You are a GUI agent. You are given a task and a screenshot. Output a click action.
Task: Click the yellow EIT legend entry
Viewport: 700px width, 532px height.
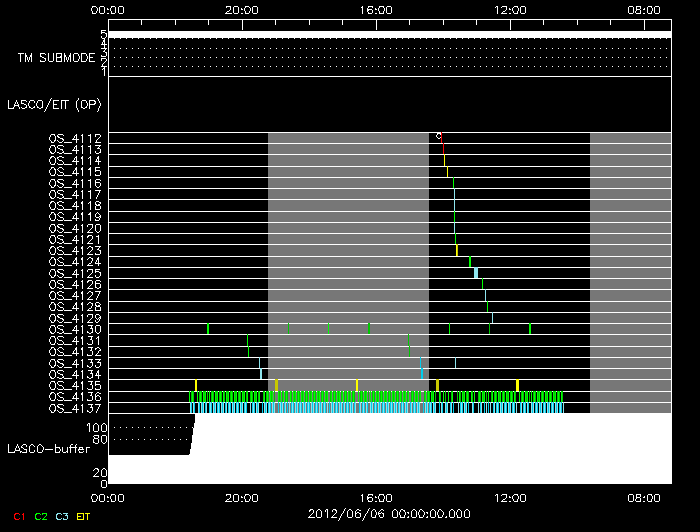83,516
